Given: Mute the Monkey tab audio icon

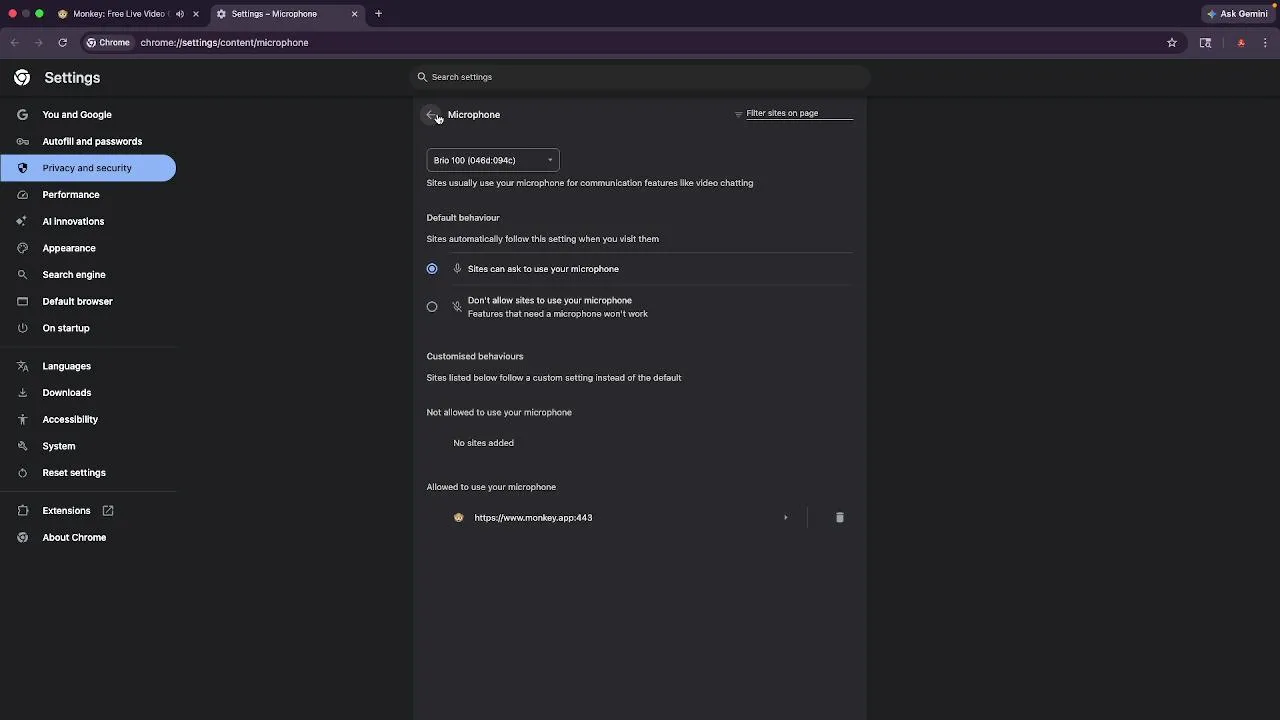Looking at the screenshot, I should pos(180,14).
